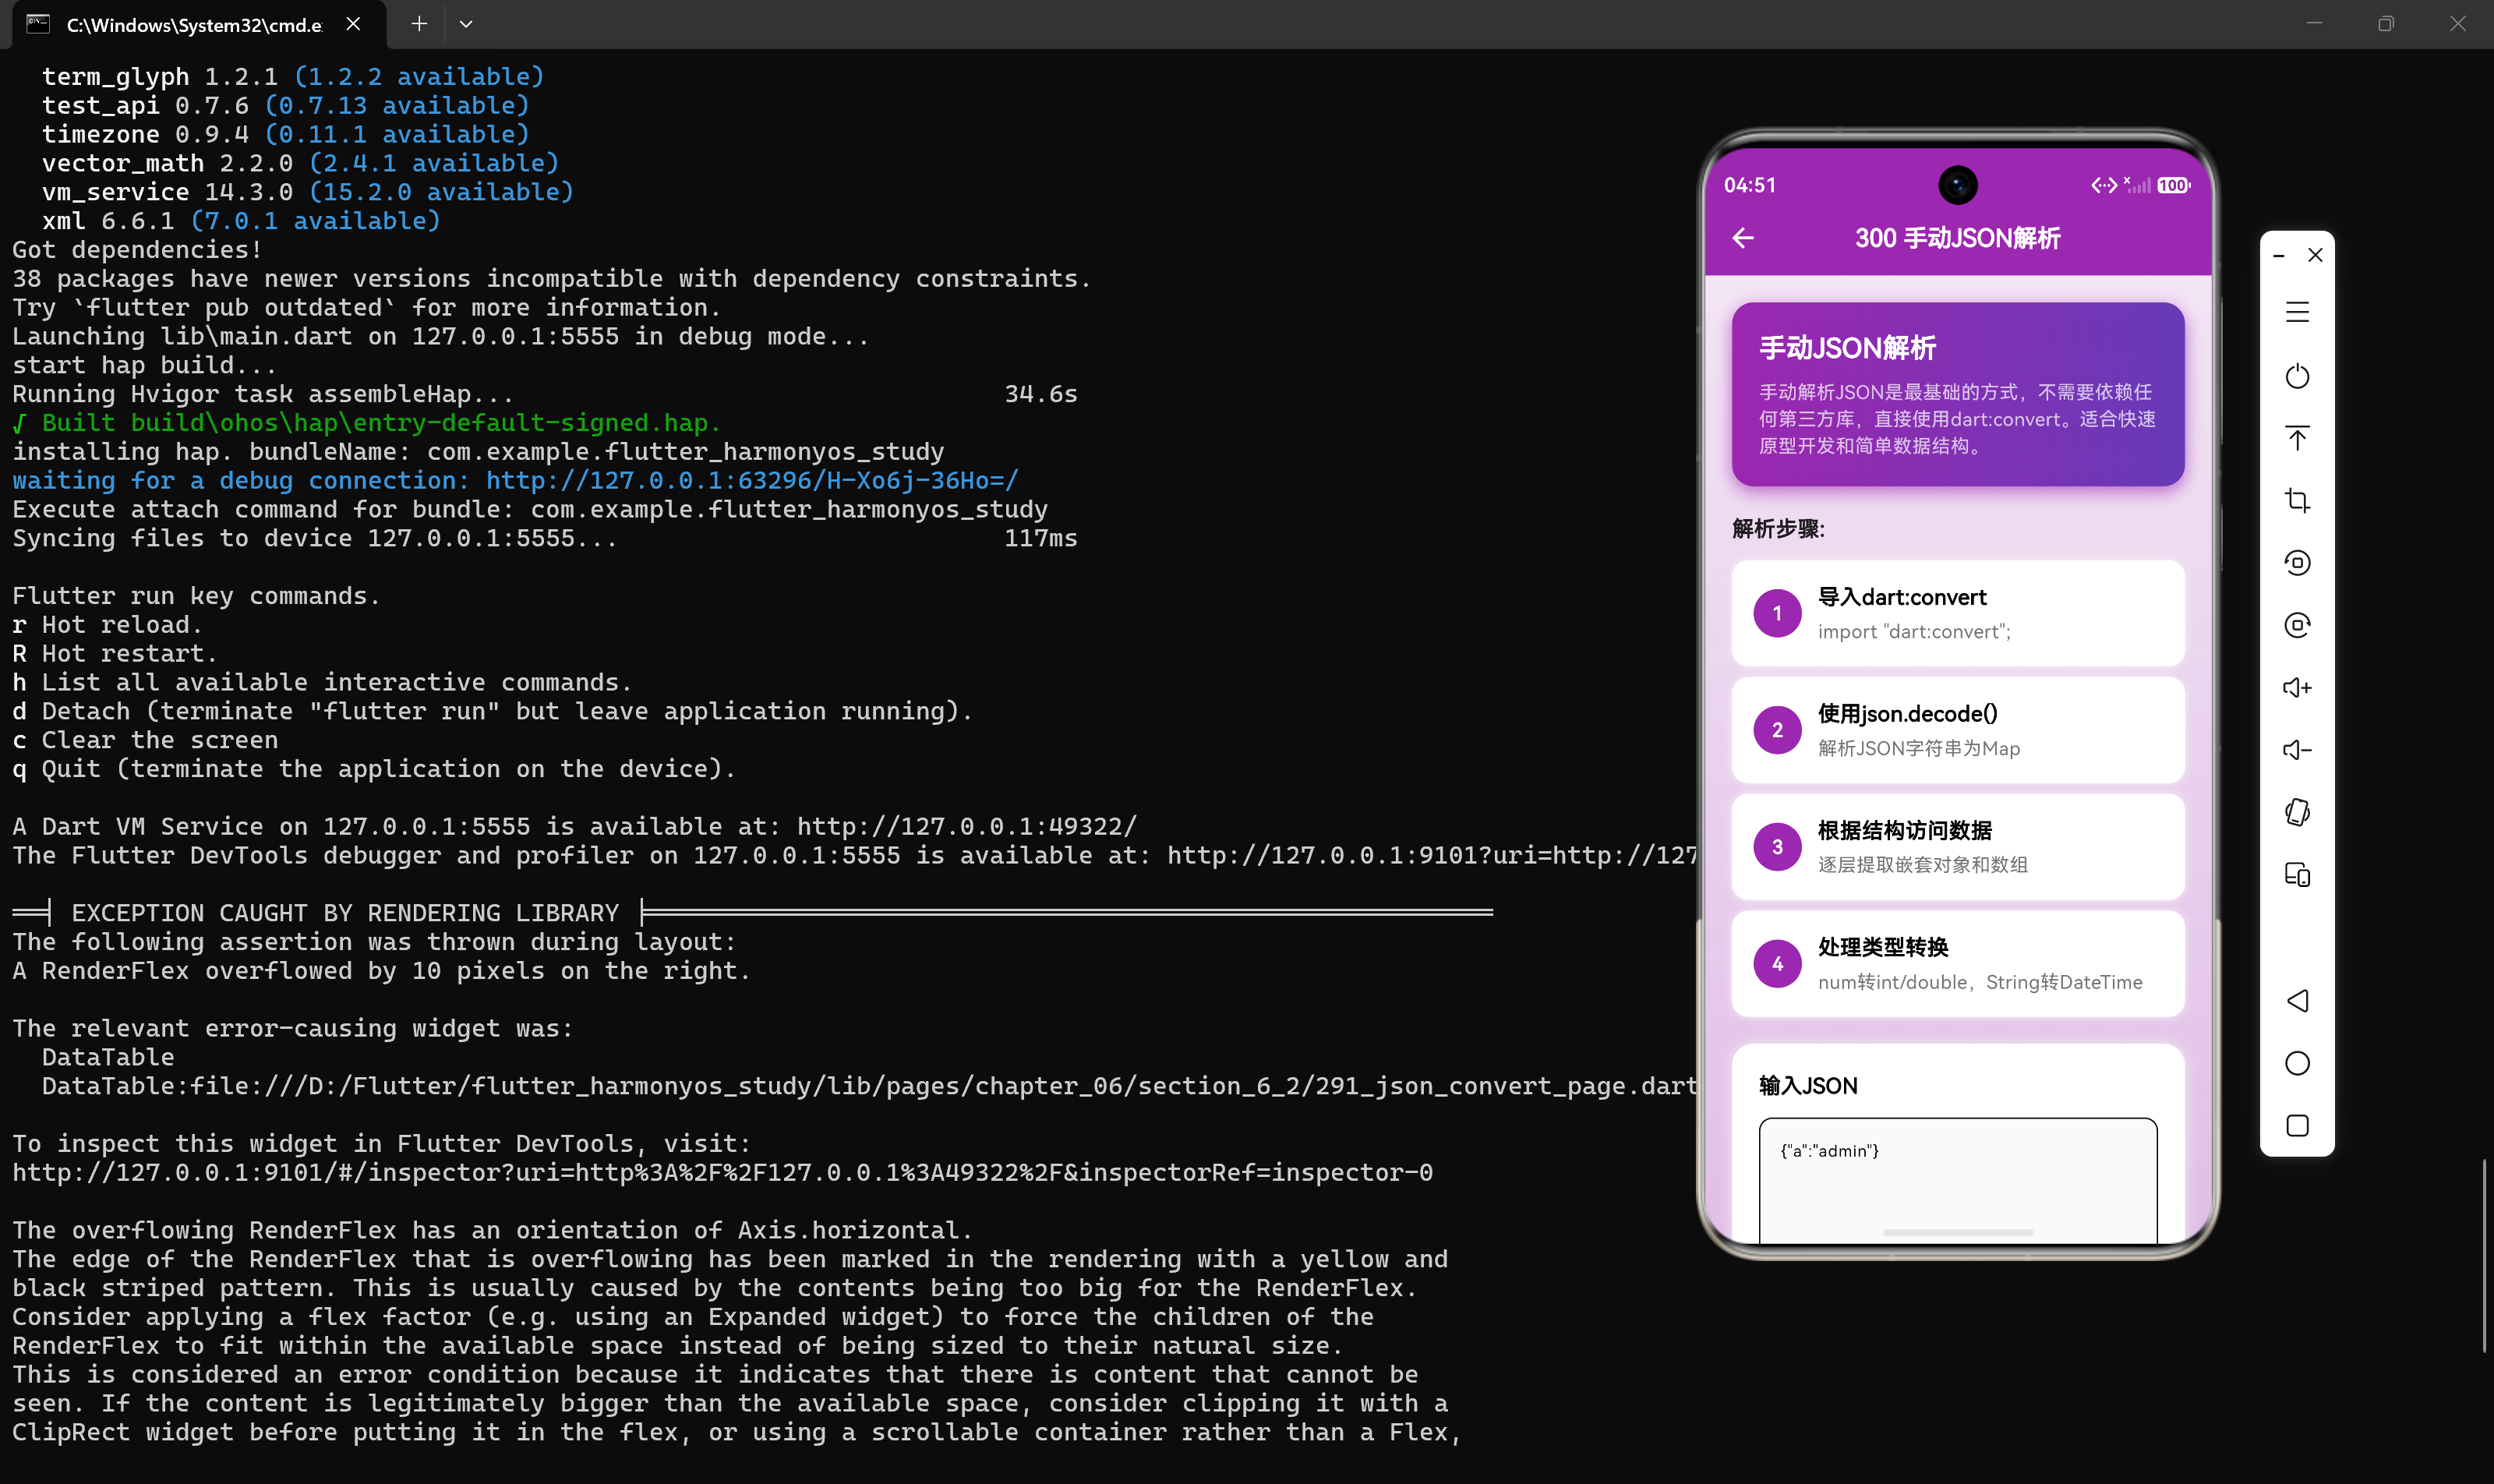The width and height of the screenshot is (2494, 1484).
Task: Click the lower rotate icon in emulator toolbar
Action: (2297, 625)
